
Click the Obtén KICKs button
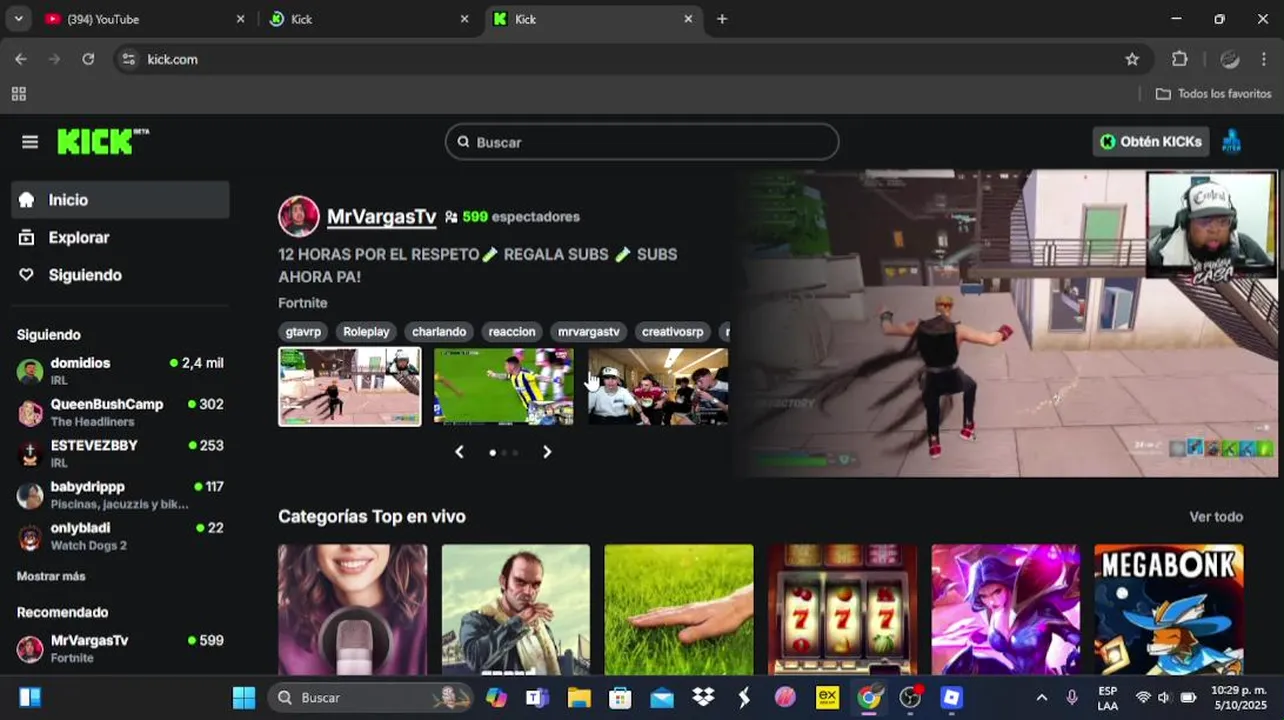(1150, 142)
